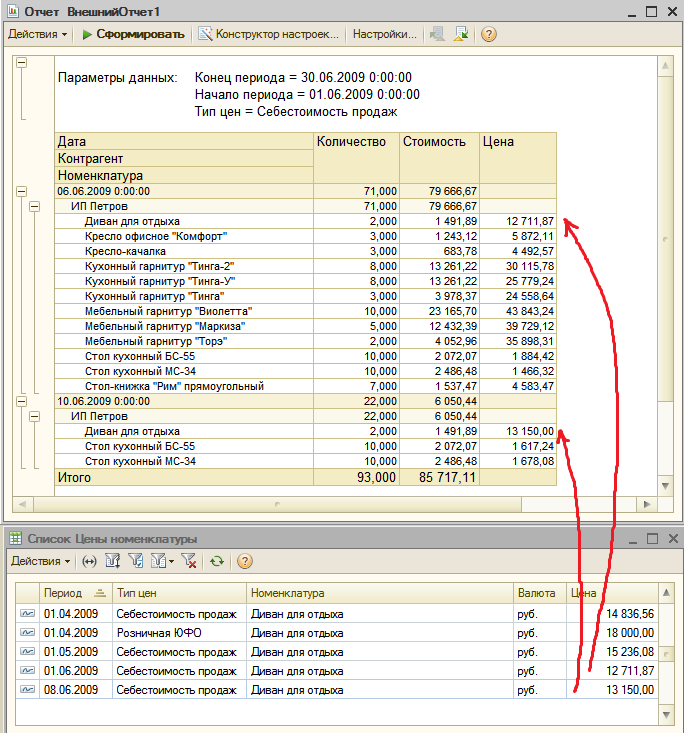Click the up arrow of the price list scrollbar

pos(666,593)
